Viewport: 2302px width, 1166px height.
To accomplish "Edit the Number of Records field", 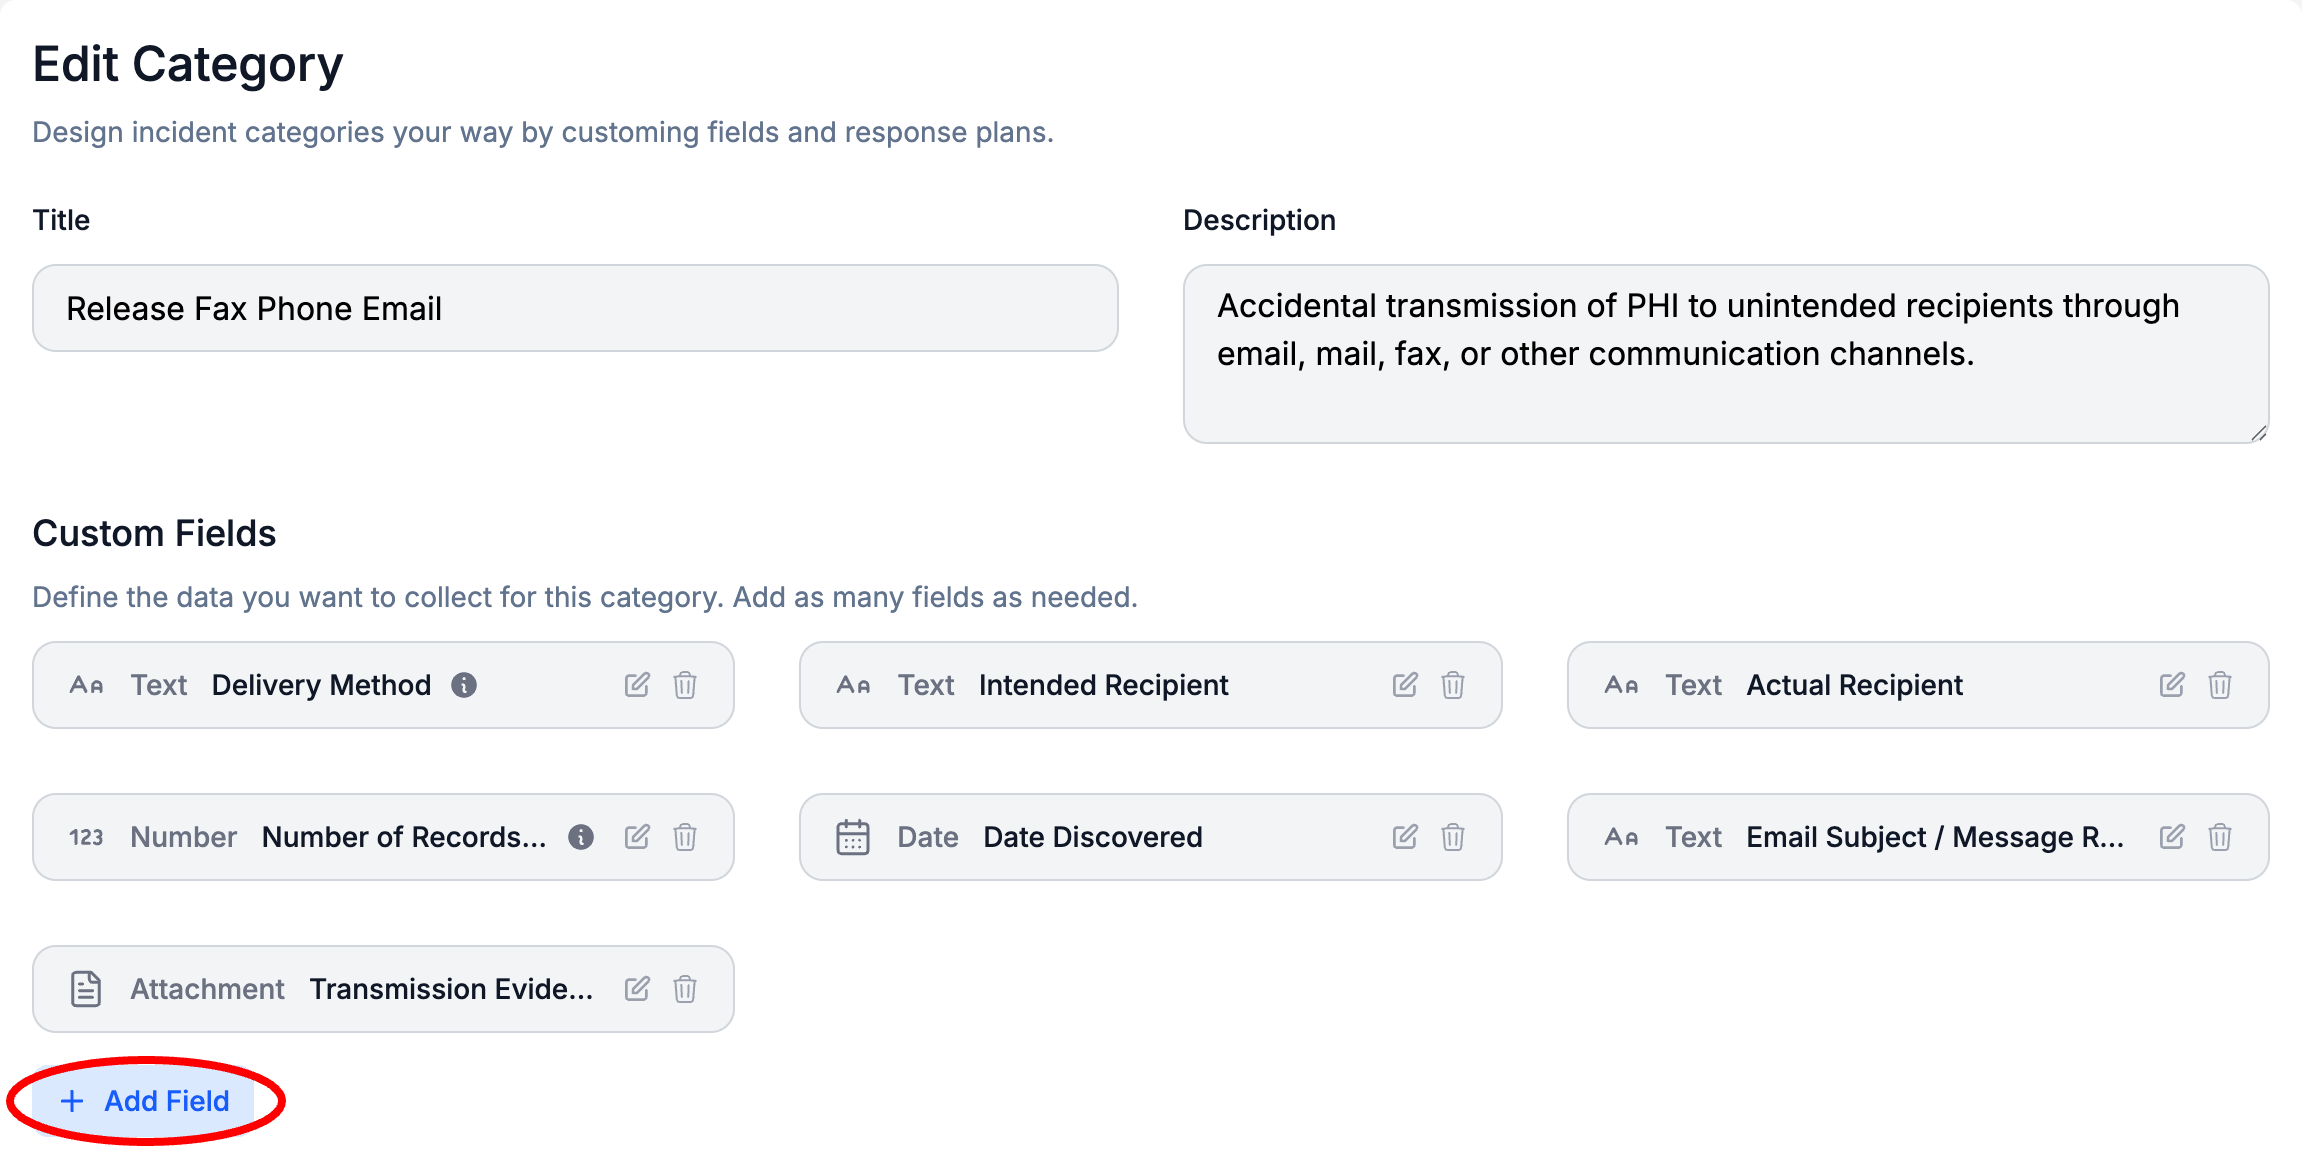I will 637,837.
